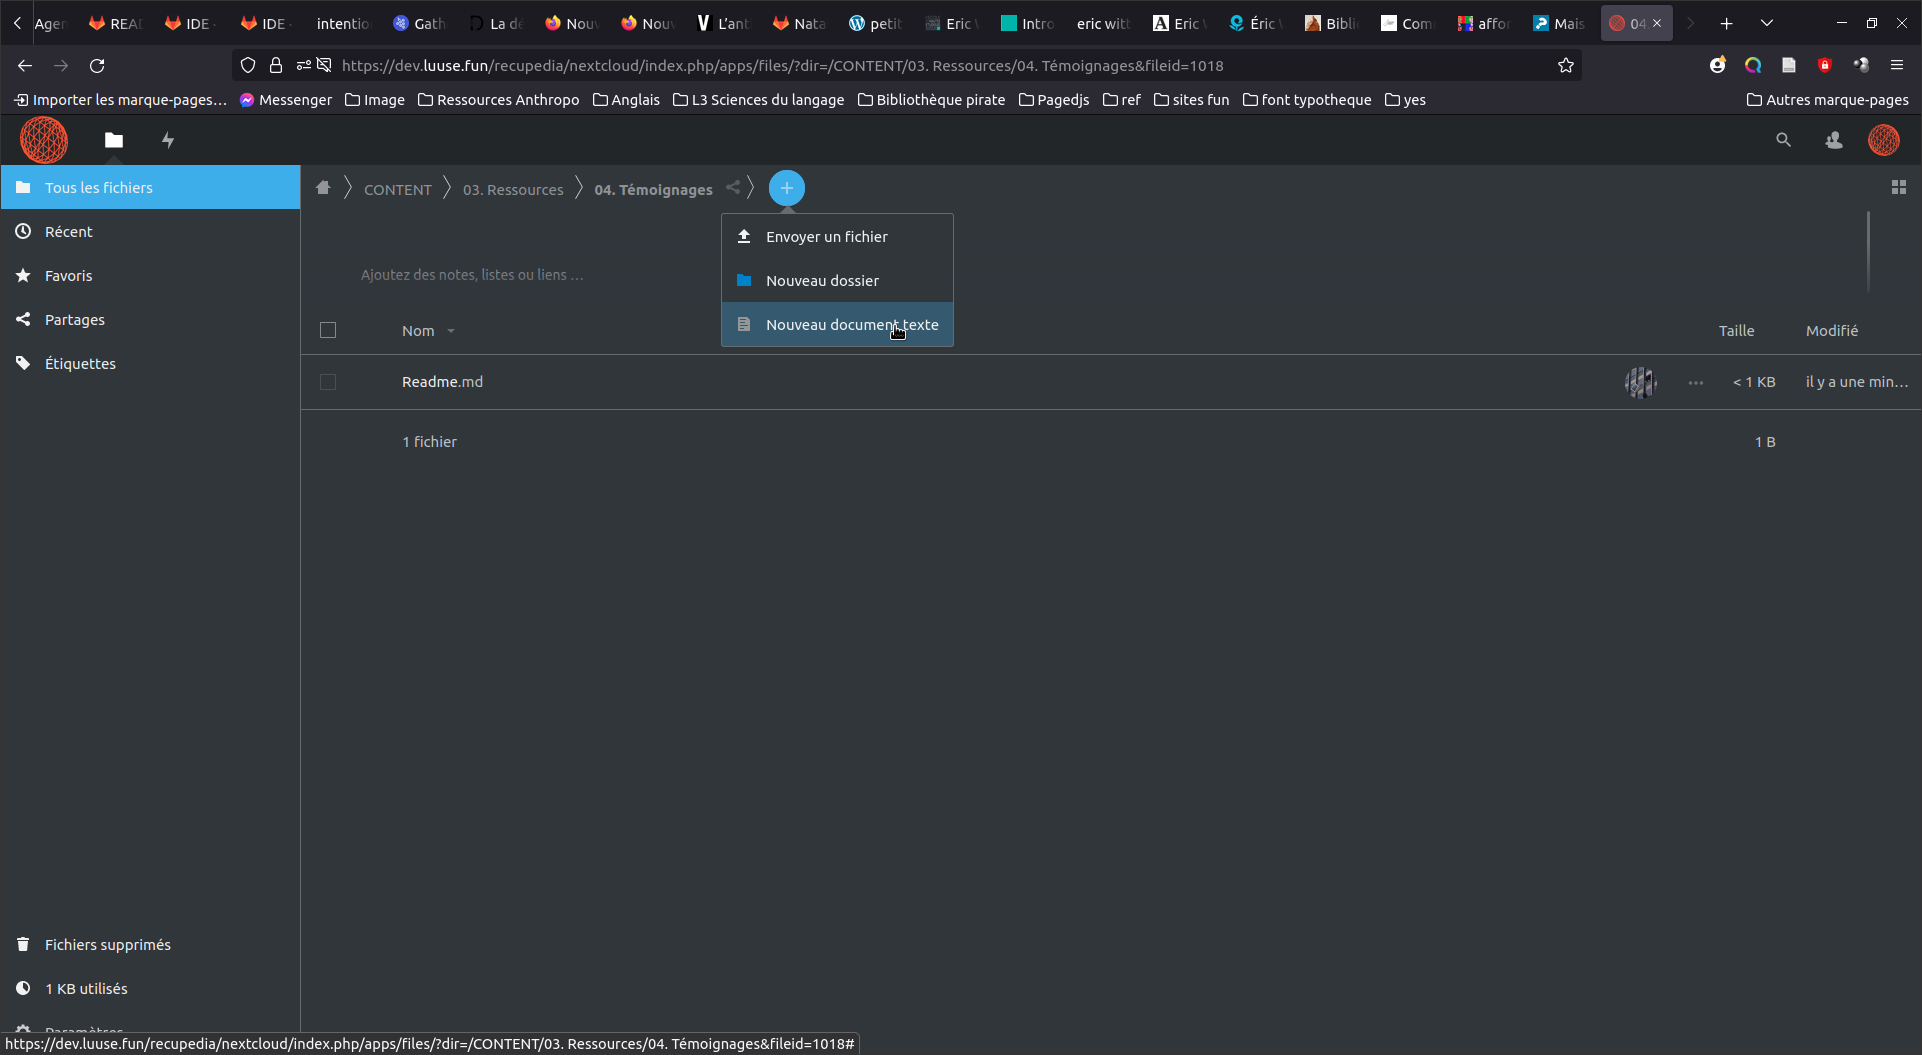Click the blue plus new-file button
1922x1055 pixels.
[786, 188]
